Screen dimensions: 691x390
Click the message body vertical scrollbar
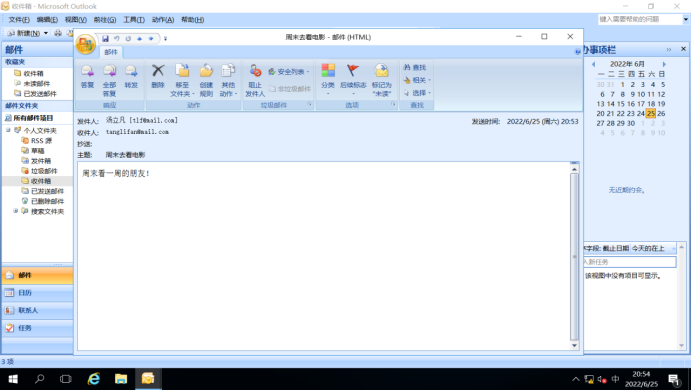[574, 256]
